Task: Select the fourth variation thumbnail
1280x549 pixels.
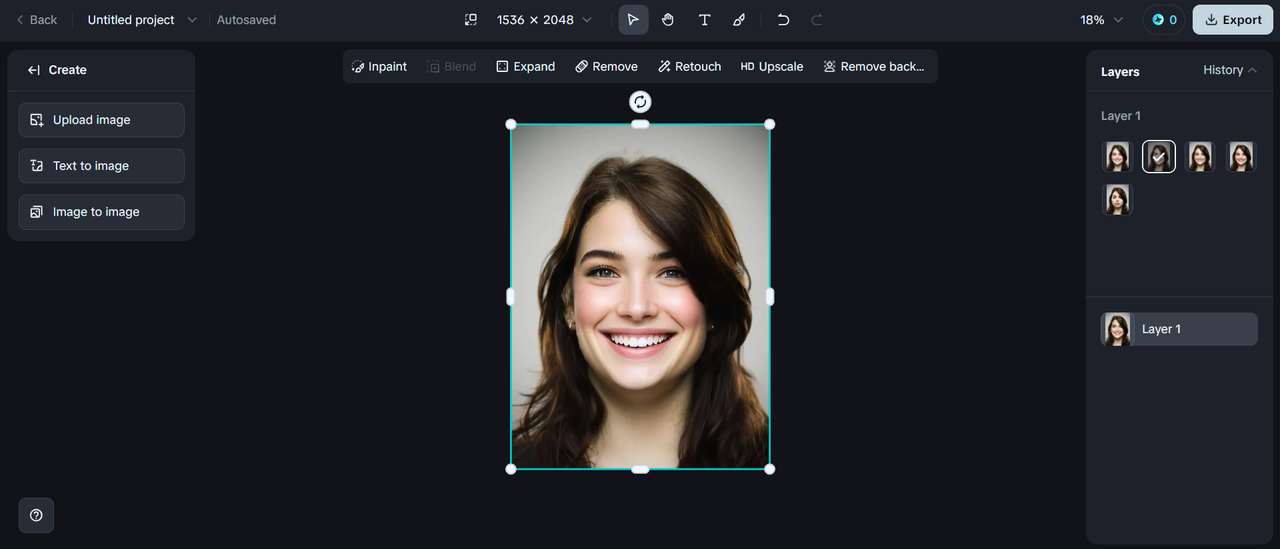Action: pyautogui.click(x=1241, y=156)
